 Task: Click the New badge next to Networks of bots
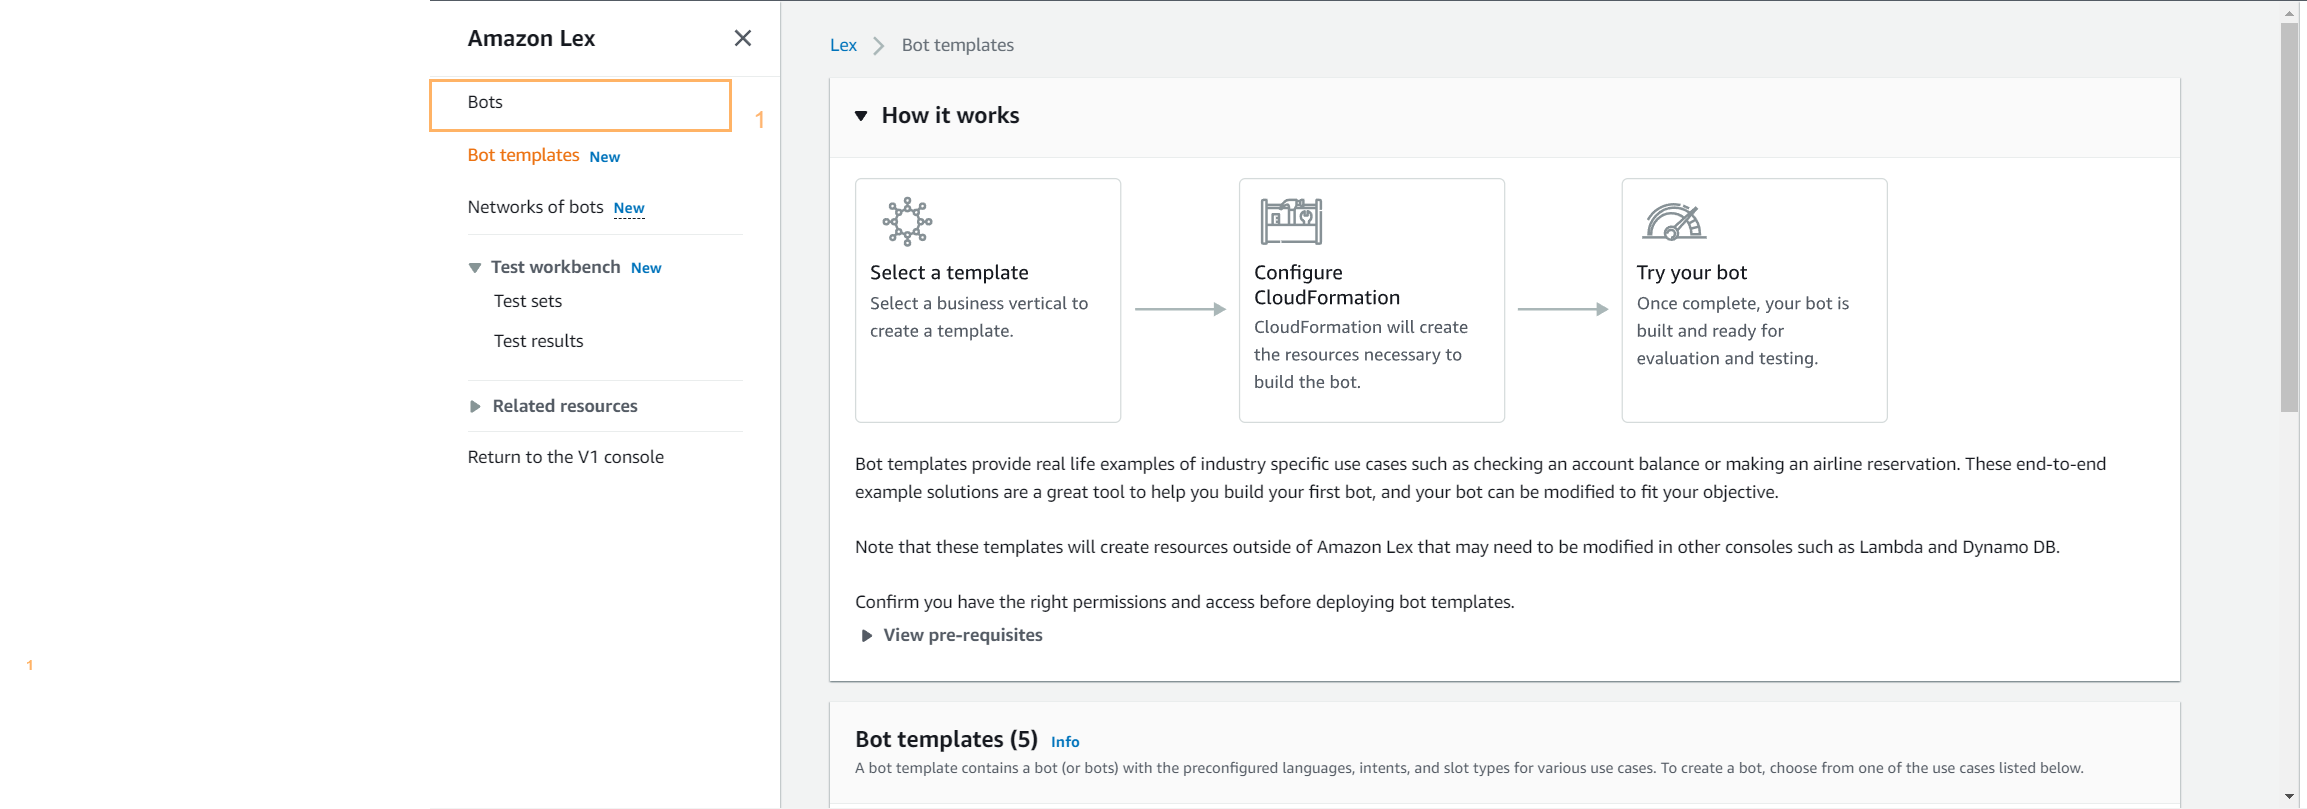coord(629,208)
